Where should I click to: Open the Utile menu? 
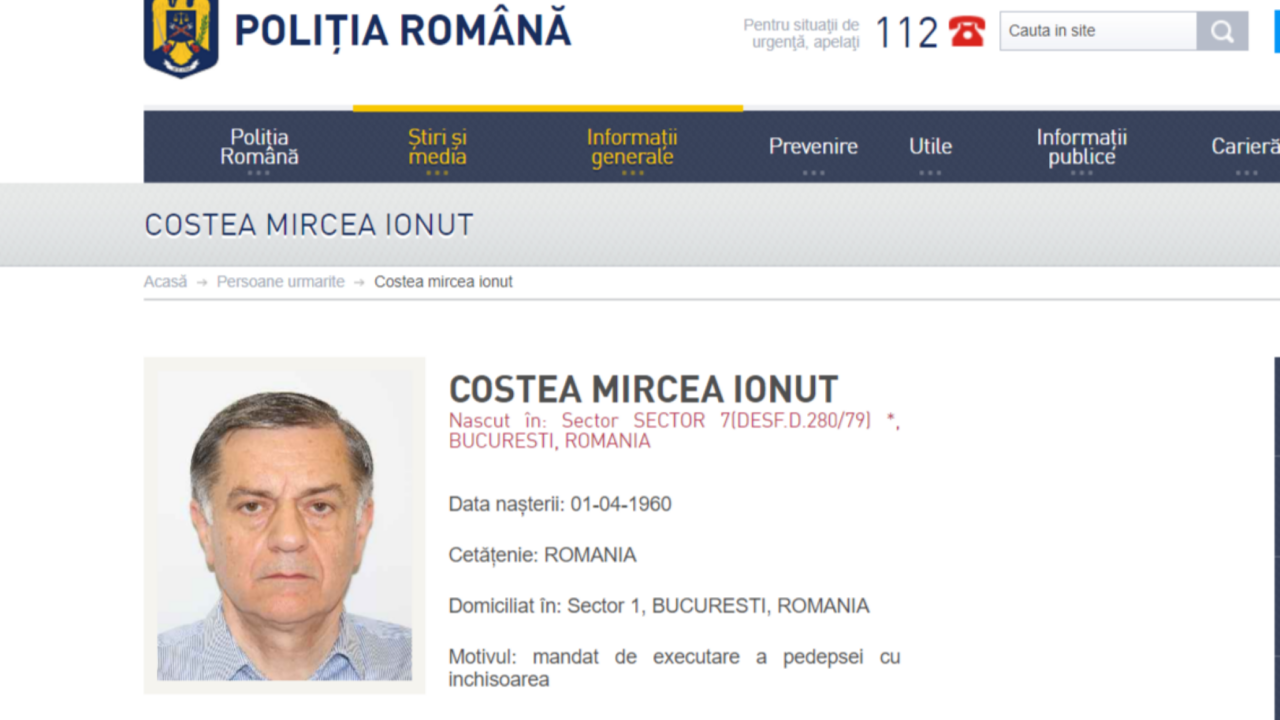click(x=930, y=147)
